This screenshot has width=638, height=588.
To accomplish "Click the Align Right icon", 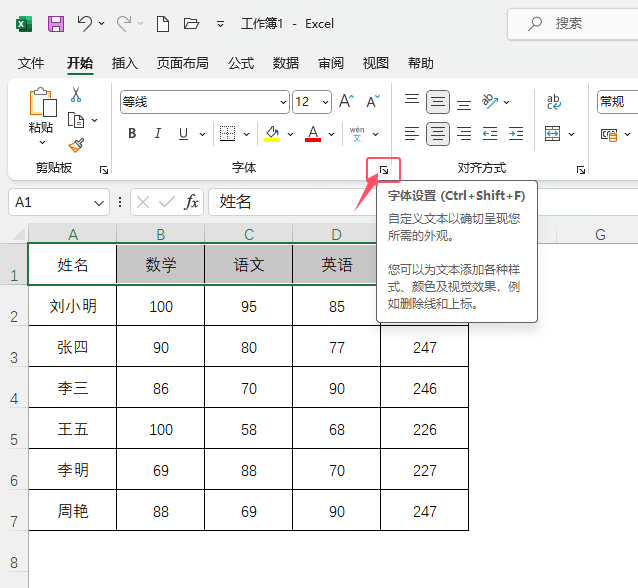I will (464, 133).
